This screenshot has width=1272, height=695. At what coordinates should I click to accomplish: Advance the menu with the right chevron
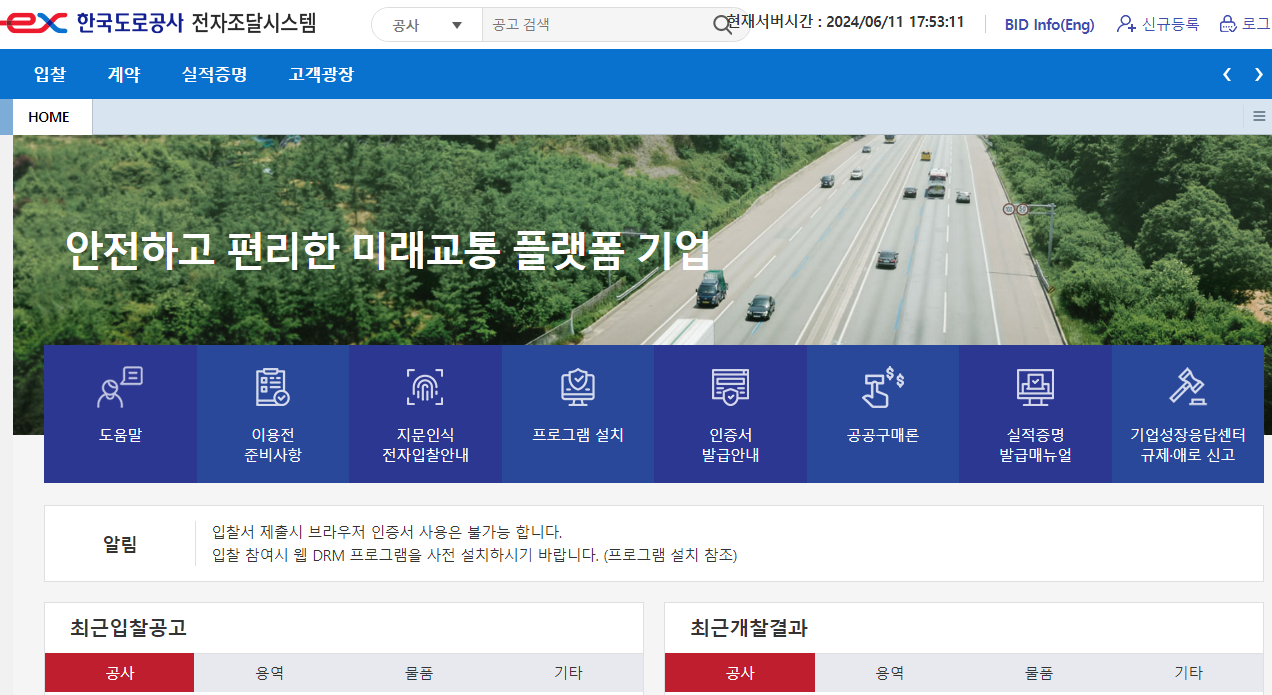click(x=1258, y=74)
